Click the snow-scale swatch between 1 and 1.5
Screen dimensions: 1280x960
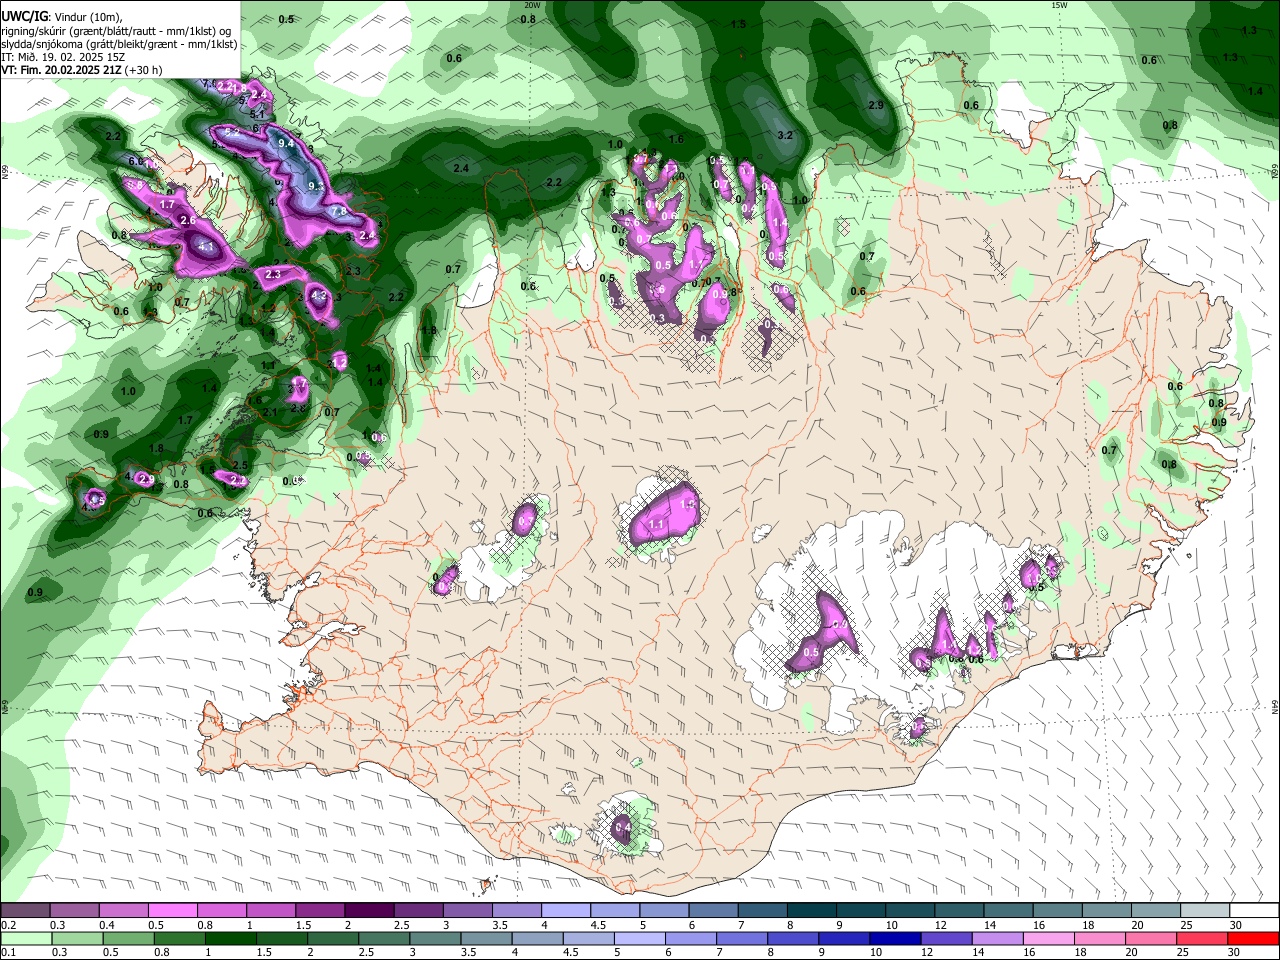pyautogui.click(x=270, y=910)
